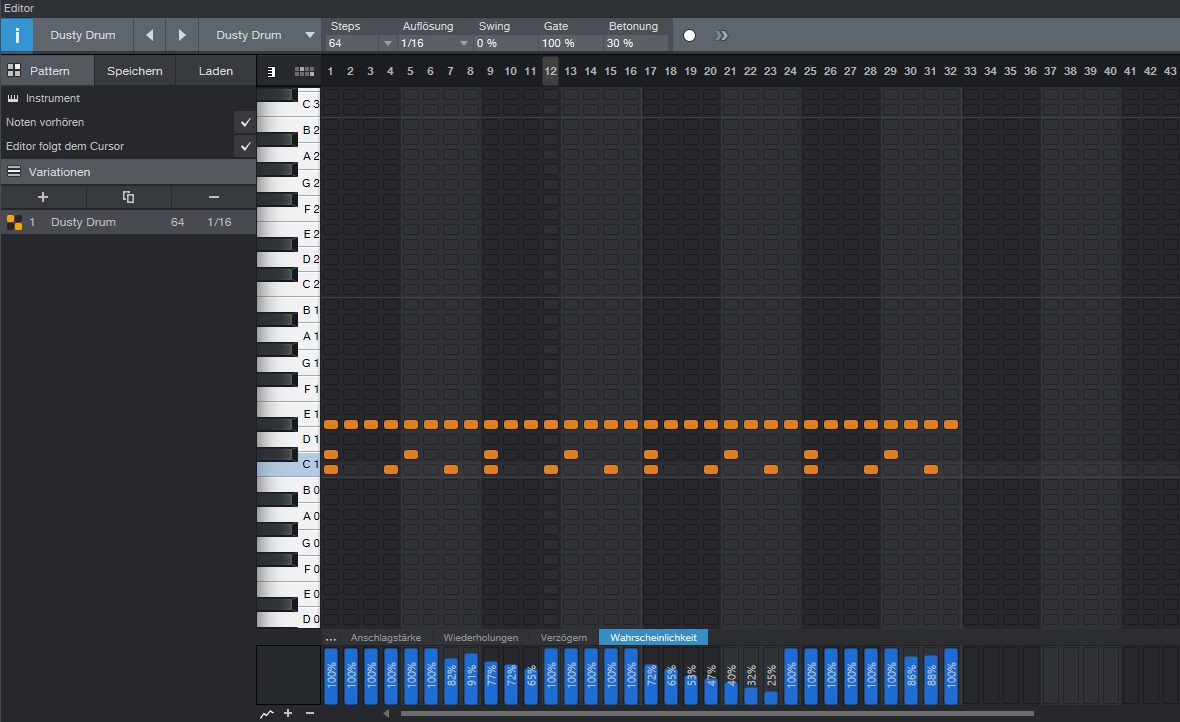The image size is (1180, 722).
Task: Switch to piano keyboard view icon
Action: click(271, 71)
